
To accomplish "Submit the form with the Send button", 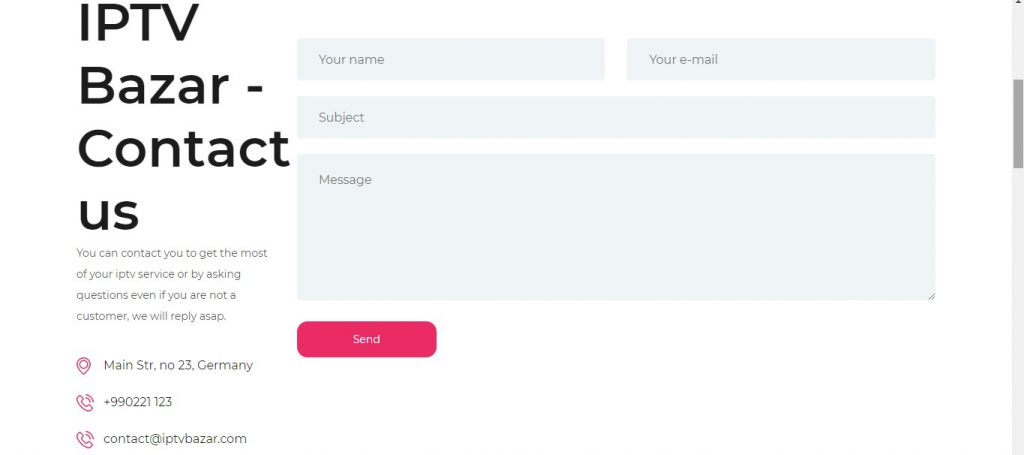I will point(366,339).
